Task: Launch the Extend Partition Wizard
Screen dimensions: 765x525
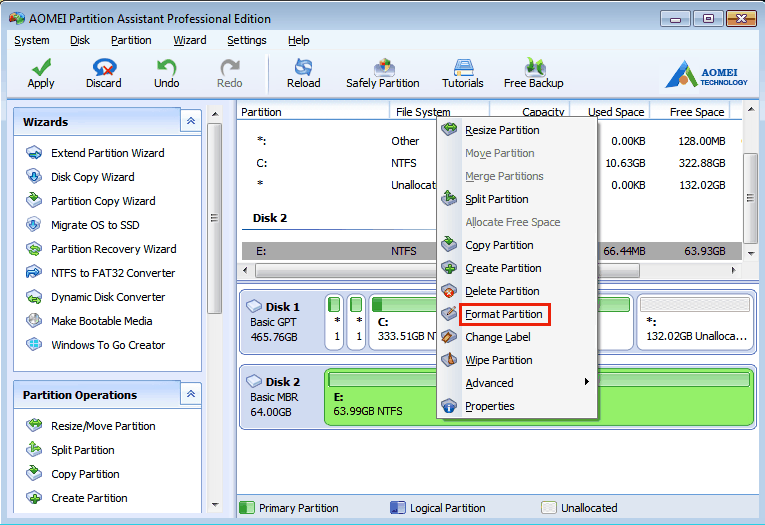Action: 107,153
